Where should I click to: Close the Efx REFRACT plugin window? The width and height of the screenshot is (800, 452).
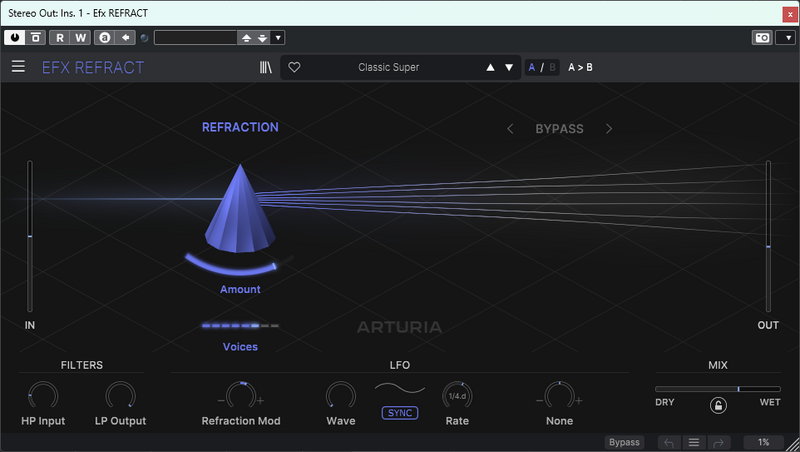[790, 14]
